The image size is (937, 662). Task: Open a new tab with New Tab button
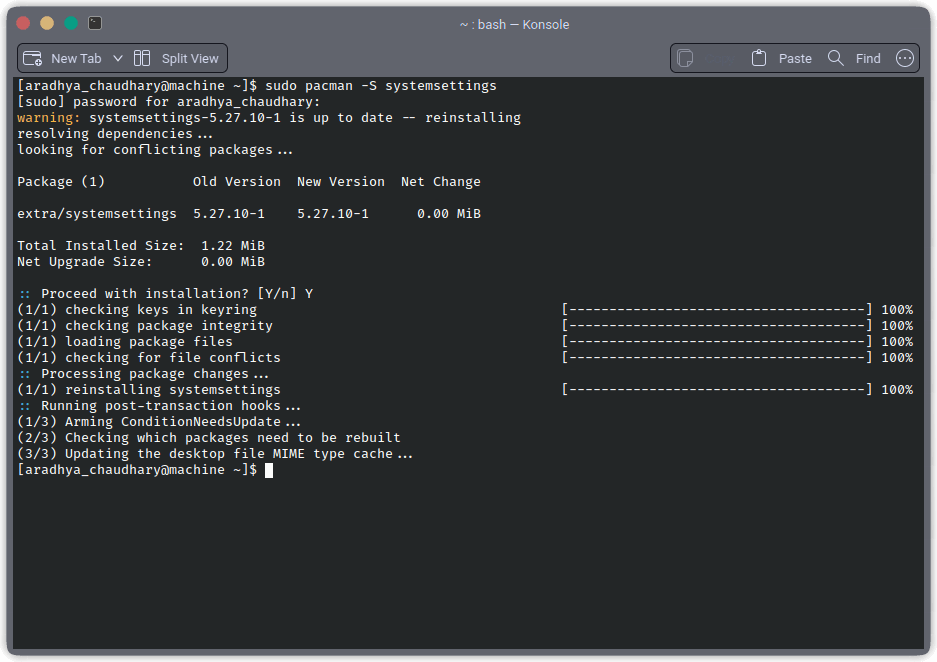click(62, 59)
